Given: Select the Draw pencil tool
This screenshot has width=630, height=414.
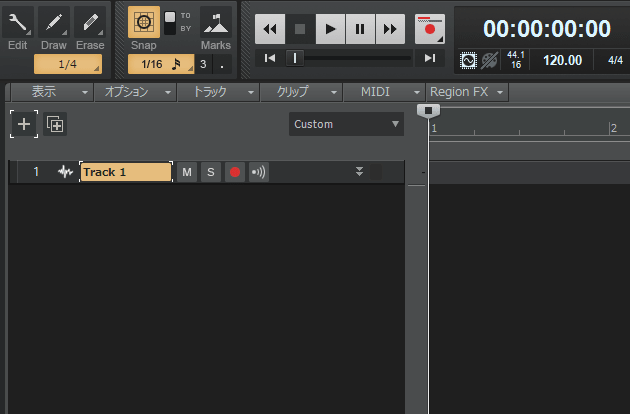Looking at the screenshot, I should tap(54, 23).
